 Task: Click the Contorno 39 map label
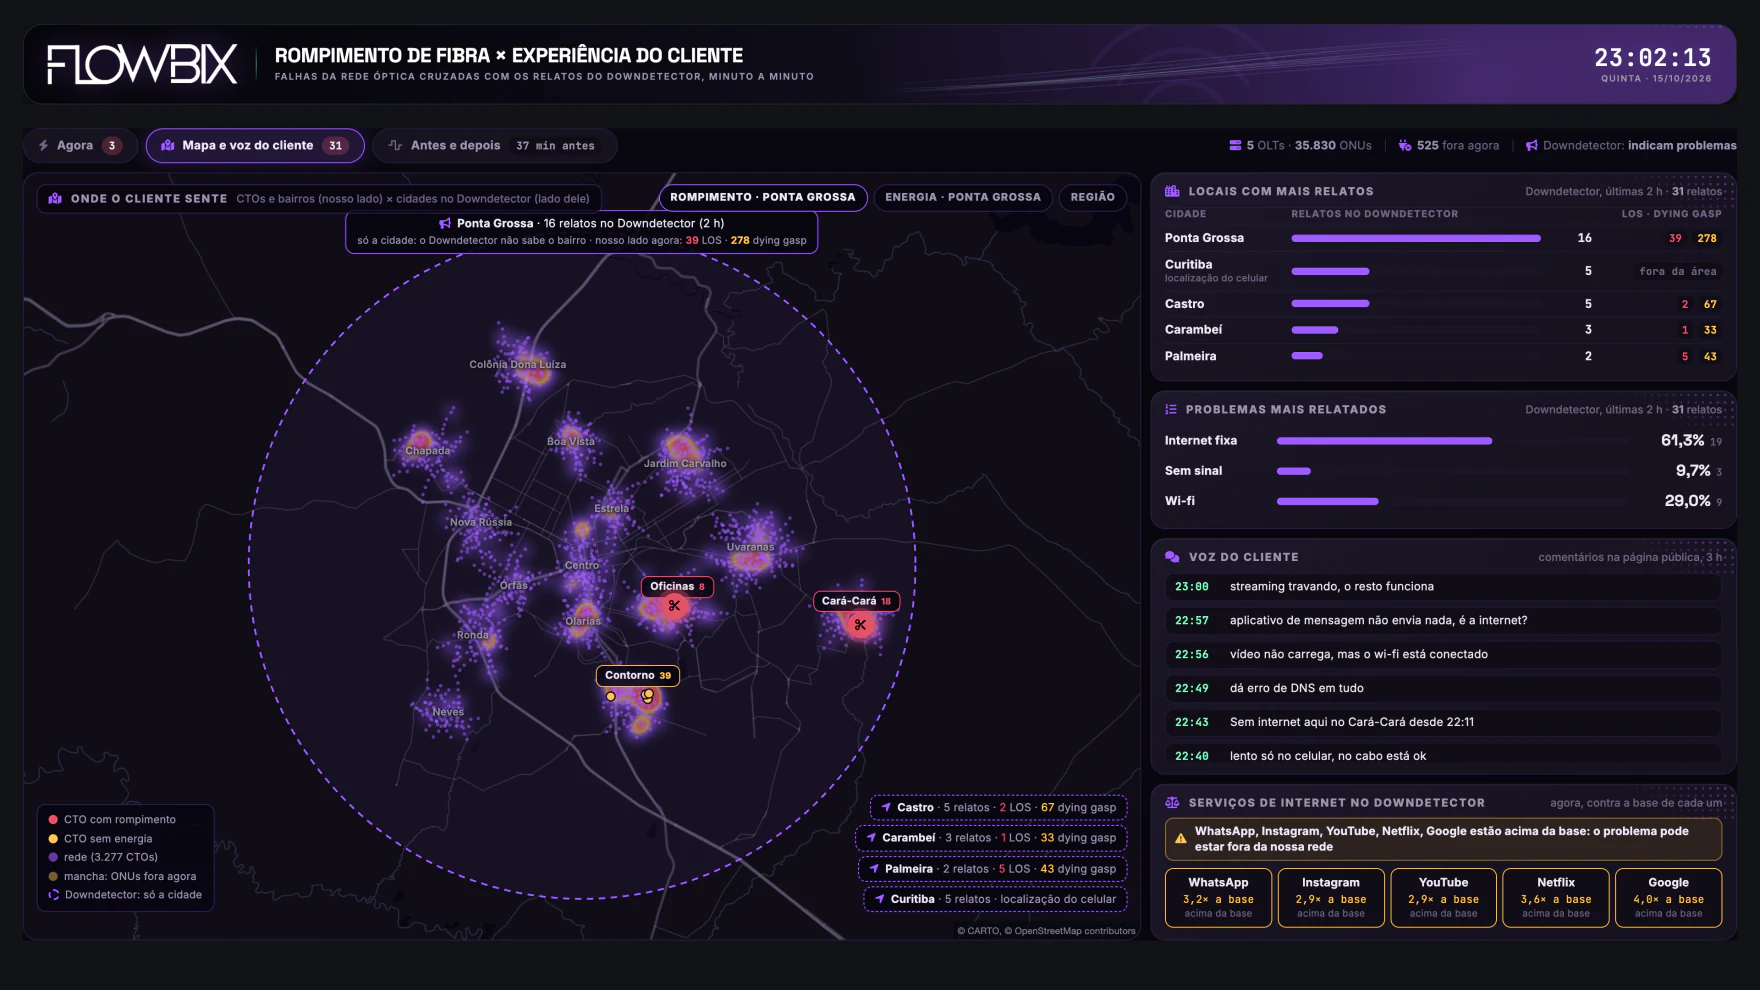[638, 676]
